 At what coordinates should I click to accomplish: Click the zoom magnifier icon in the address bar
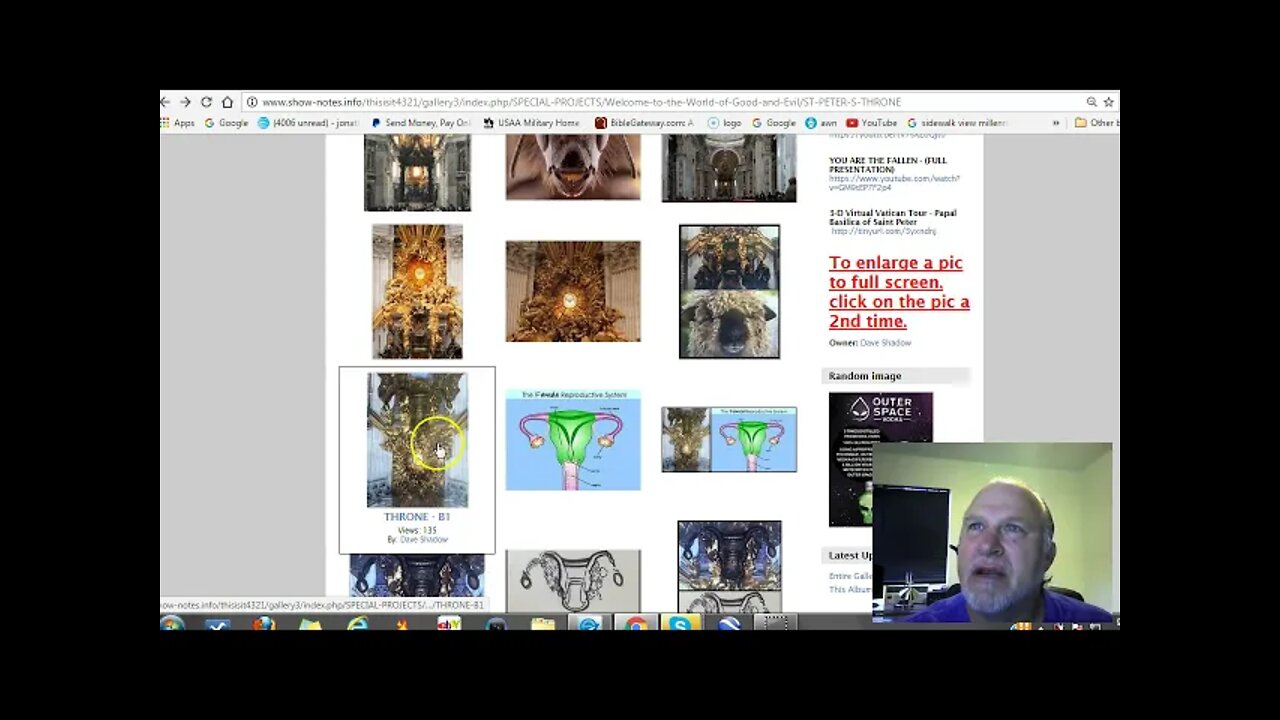pos(1091,102)
